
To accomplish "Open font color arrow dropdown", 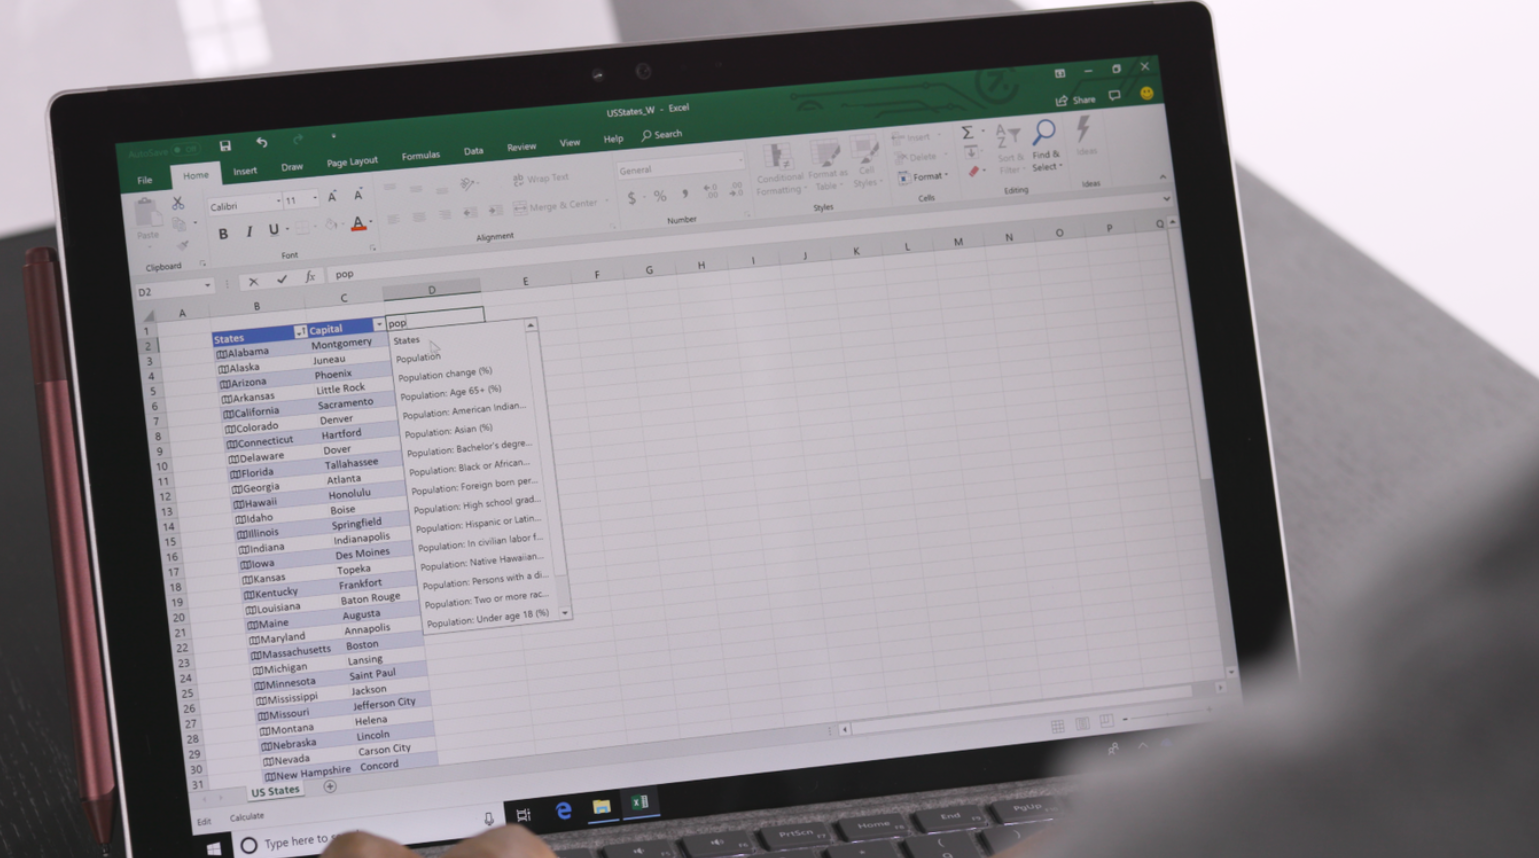I will 371,223.
